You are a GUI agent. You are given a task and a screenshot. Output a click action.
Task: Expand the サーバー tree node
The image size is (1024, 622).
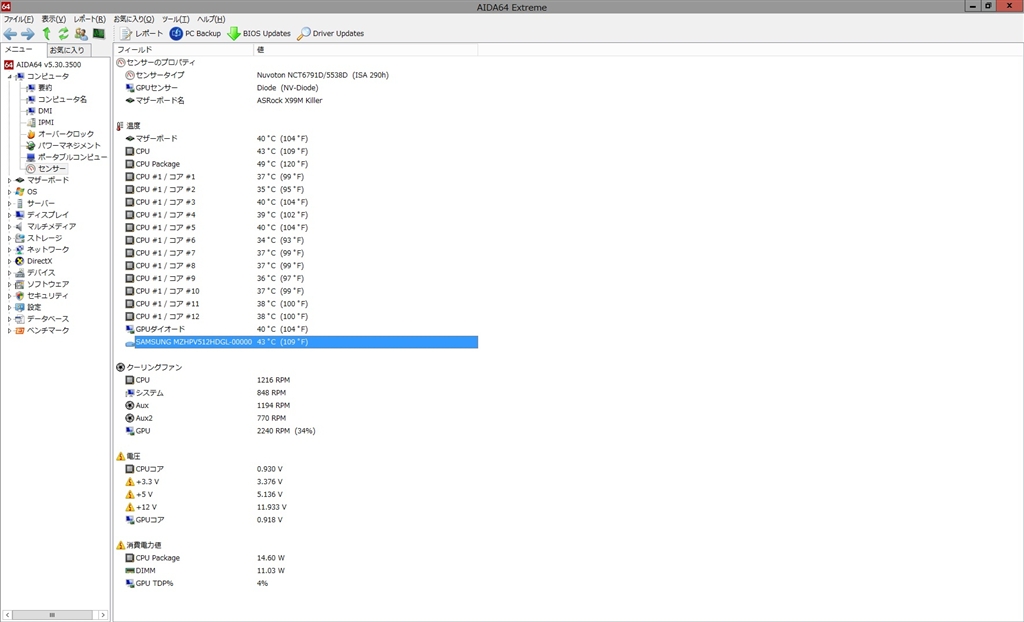pyautogui.click(x=9, y=204)
